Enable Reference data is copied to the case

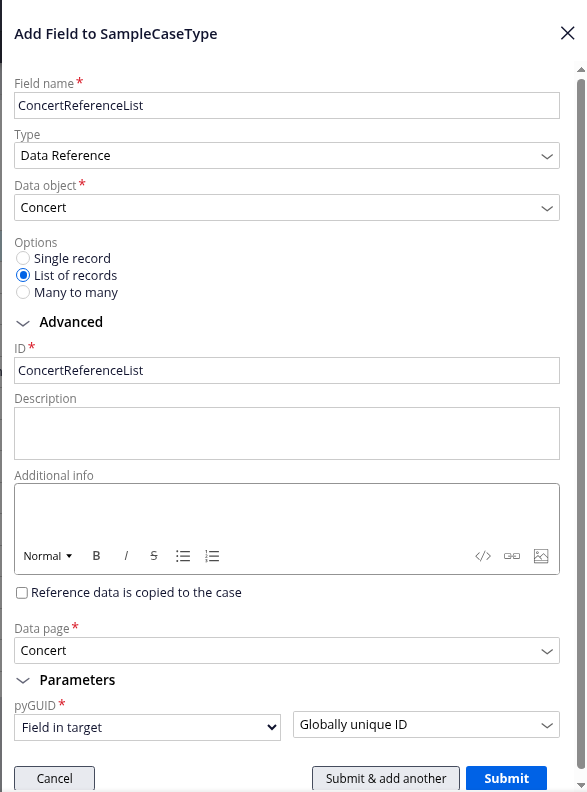[x=22, y=593]
